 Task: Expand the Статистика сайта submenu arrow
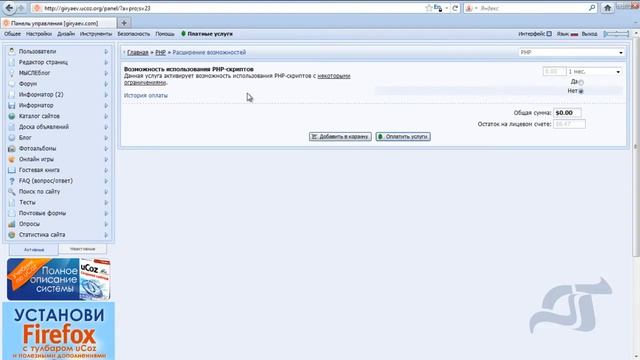coord(106,235)
